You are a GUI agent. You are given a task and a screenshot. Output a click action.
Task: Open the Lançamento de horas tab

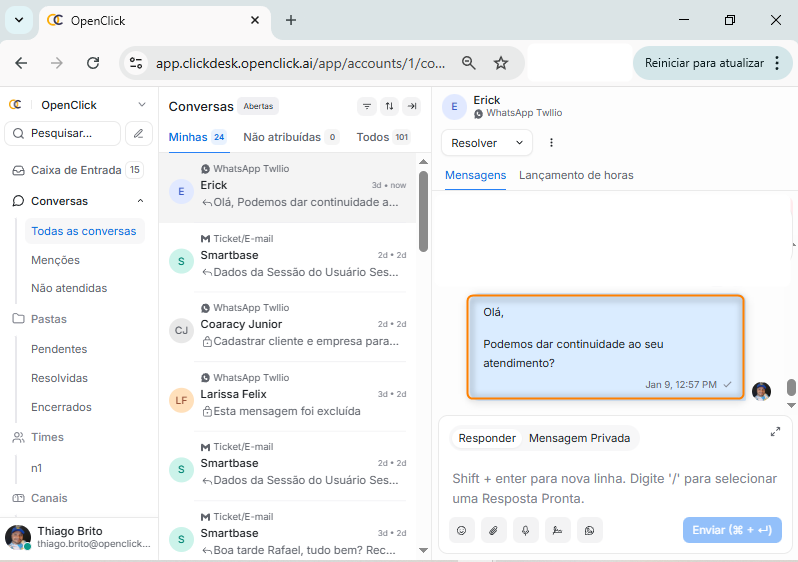tap(576, 175)
